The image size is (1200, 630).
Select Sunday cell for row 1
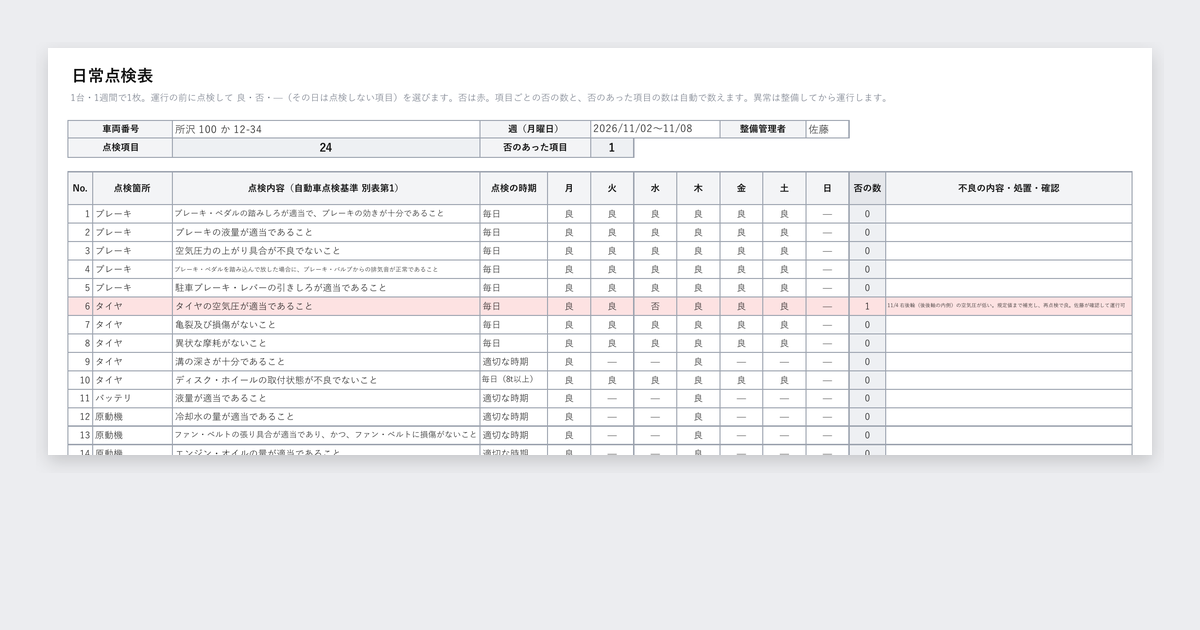[x=827, y=214]
